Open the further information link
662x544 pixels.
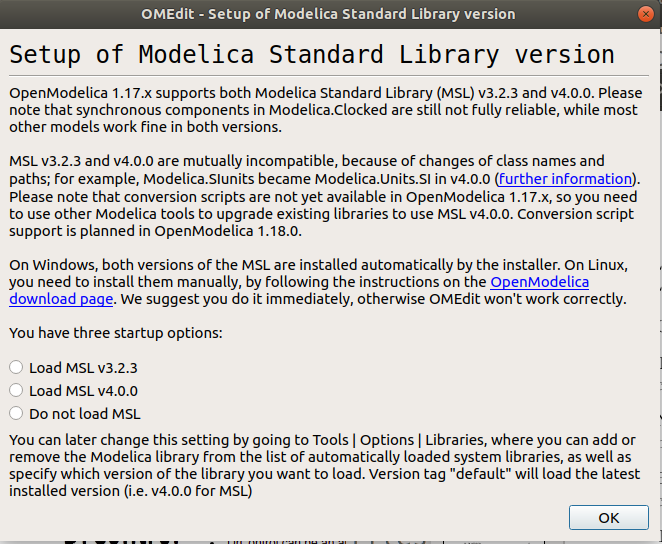(x=565, y=179)
